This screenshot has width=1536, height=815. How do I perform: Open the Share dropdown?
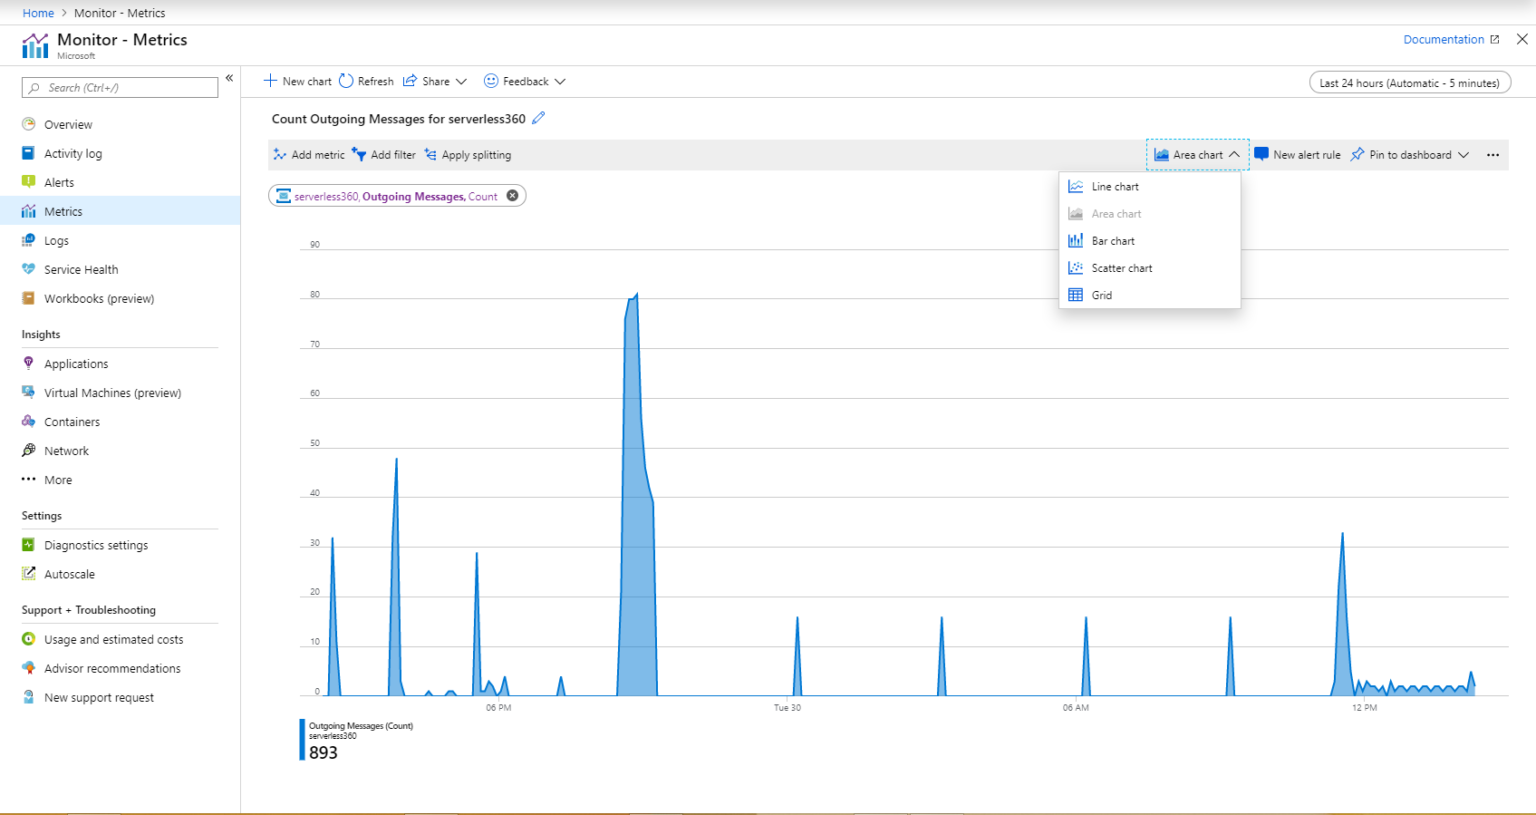point(434,81)
